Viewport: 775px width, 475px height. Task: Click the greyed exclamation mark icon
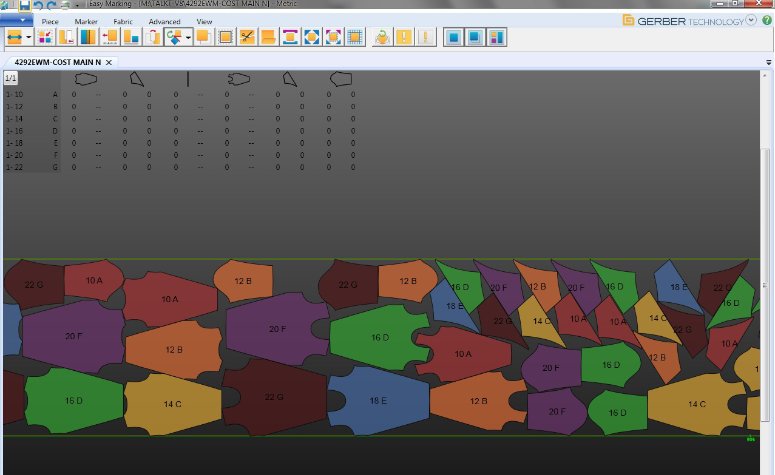tap(426, 37)
